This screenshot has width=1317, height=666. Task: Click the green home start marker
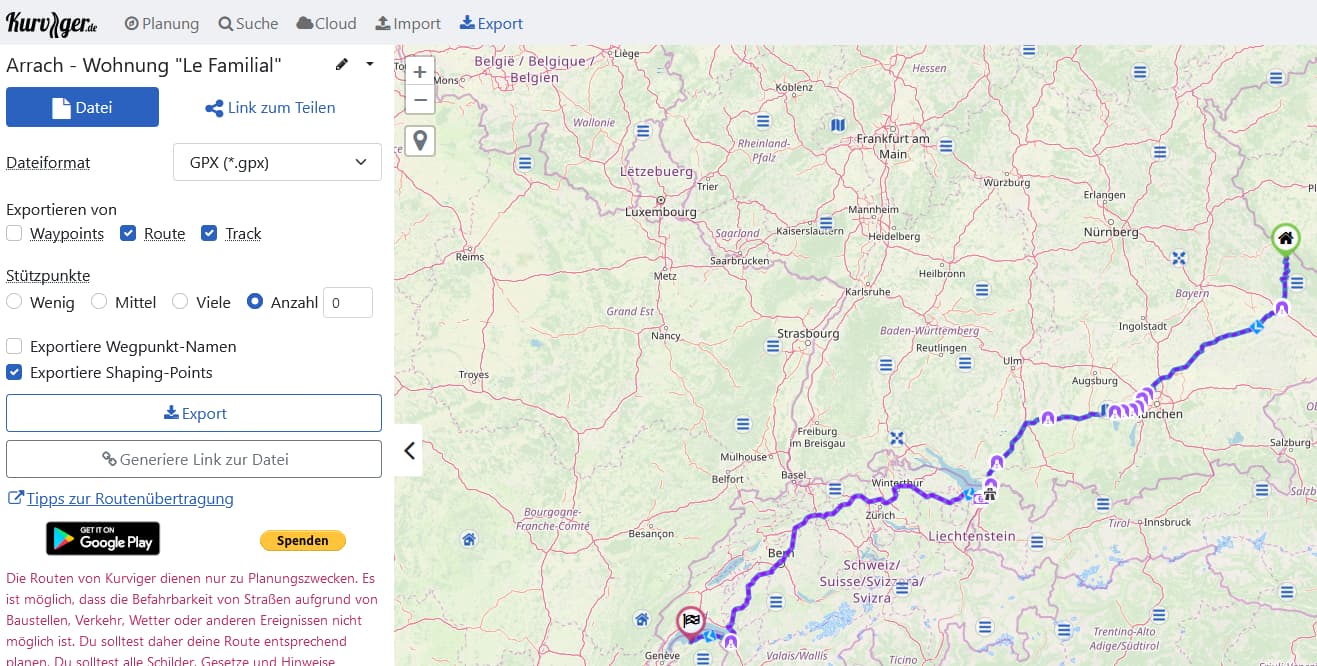tap(1285, 238)
